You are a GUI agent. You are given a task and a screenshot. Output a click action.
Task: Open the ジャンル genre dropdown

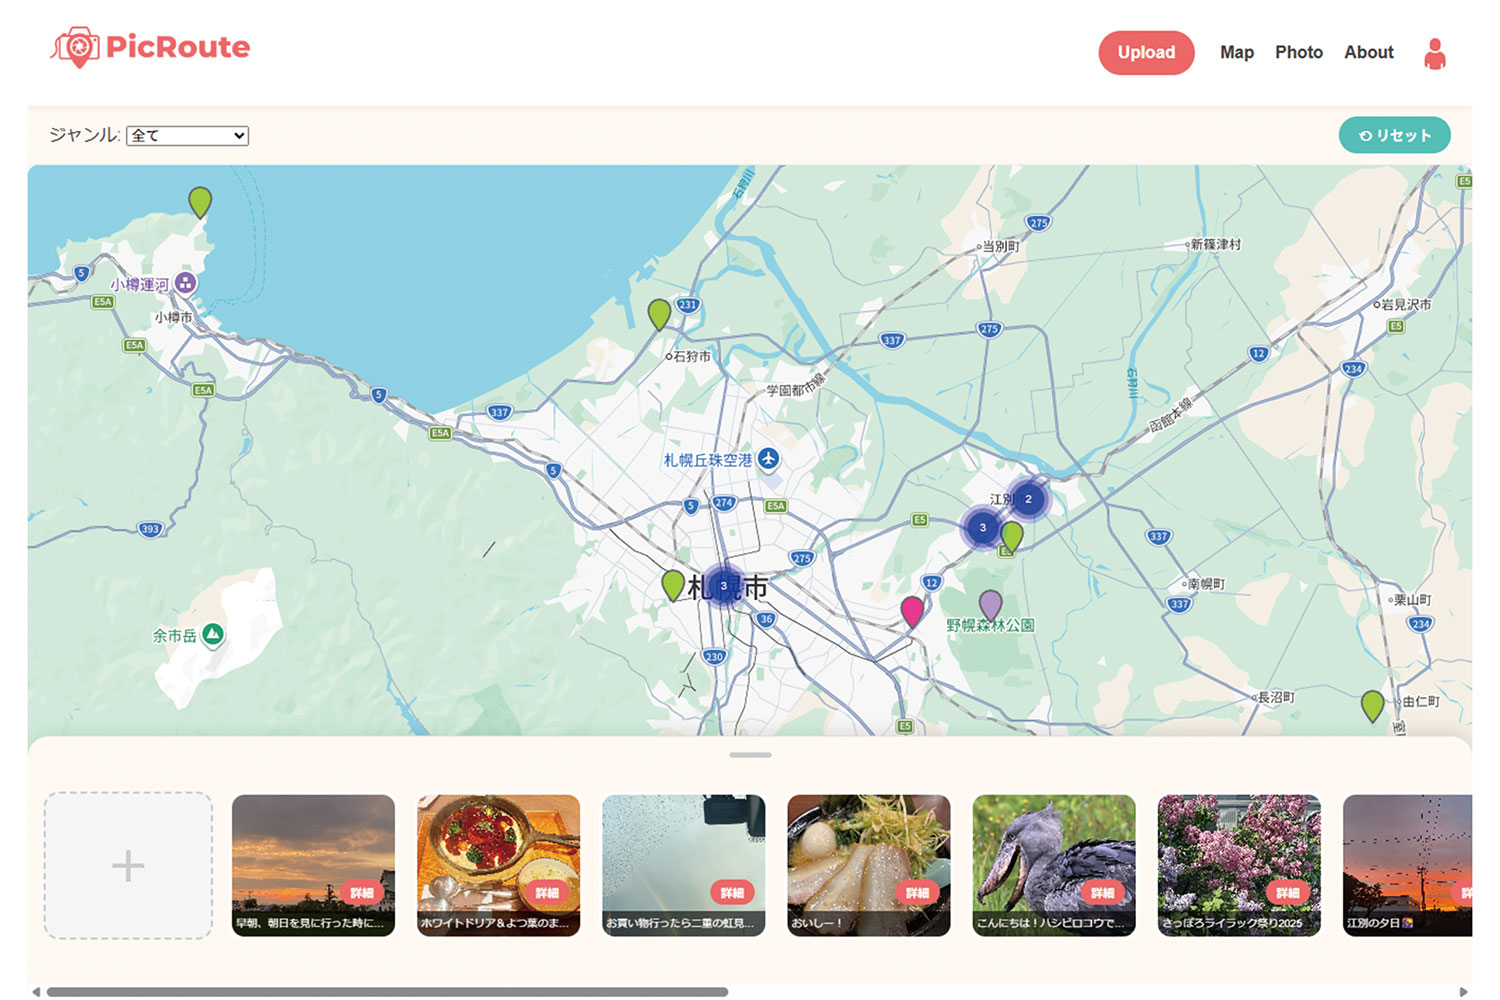point(187,136)
